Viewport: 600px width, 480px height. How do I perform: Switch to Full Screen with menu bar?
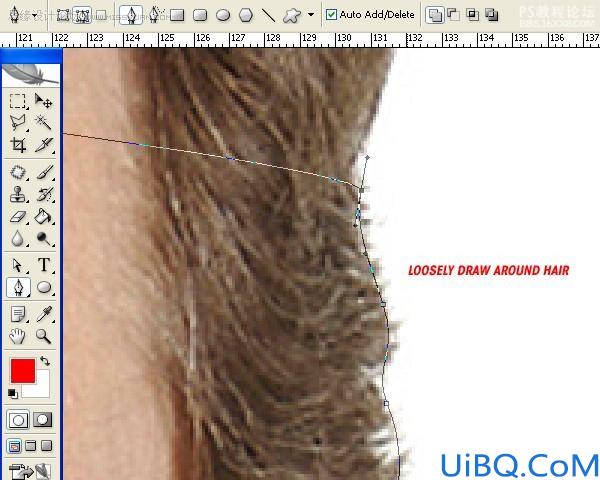[x=31, y=446]
